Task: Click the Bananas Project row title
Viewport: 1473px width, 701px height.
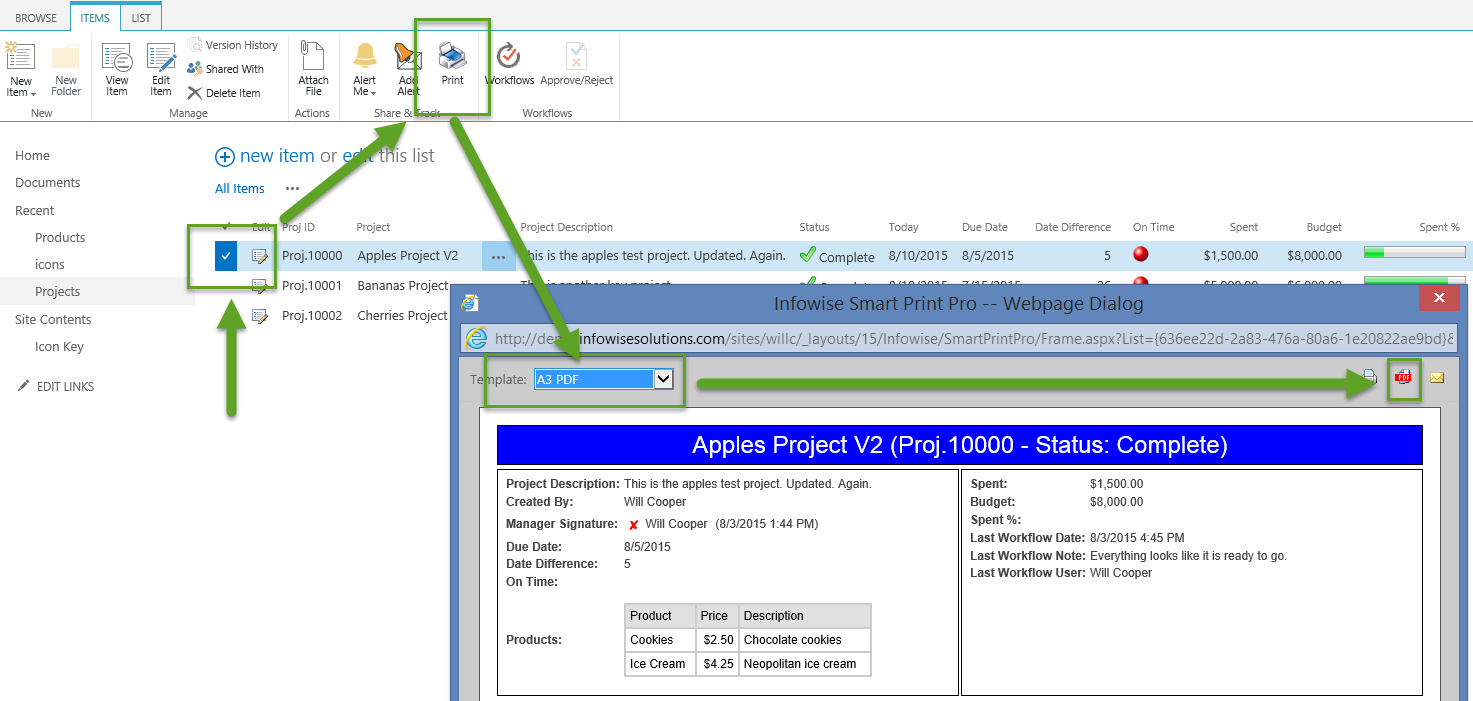Action: click(x=403, y=286)
